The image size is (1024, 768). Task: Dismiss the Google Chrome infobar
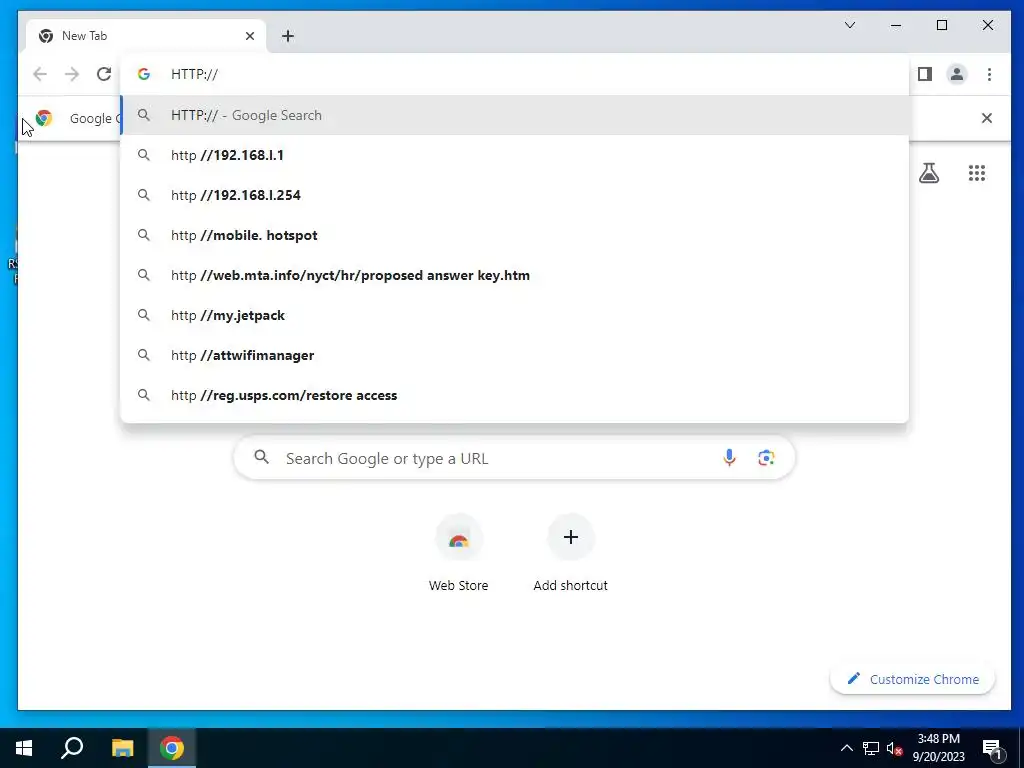click(x=987, y=118)
